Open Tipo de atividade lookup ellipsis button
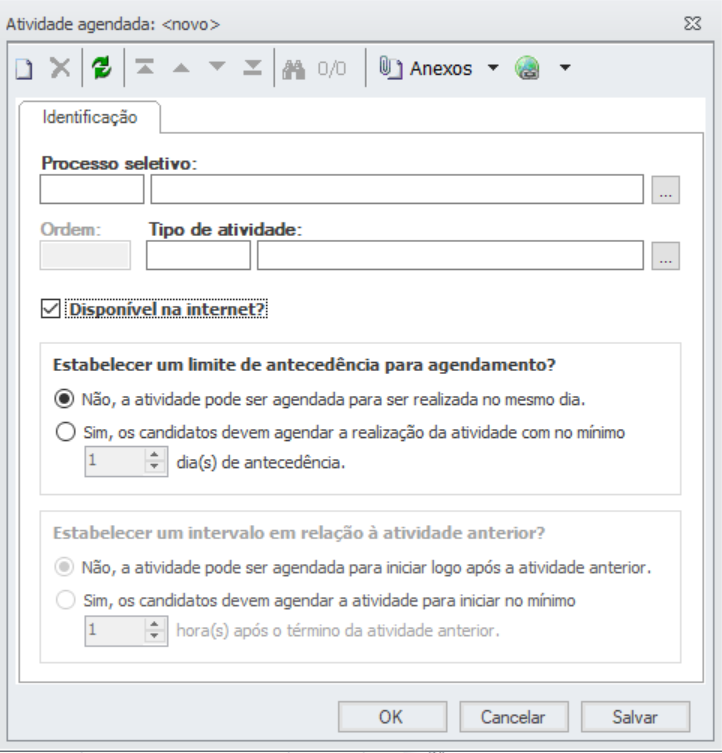 click(665, 256)
